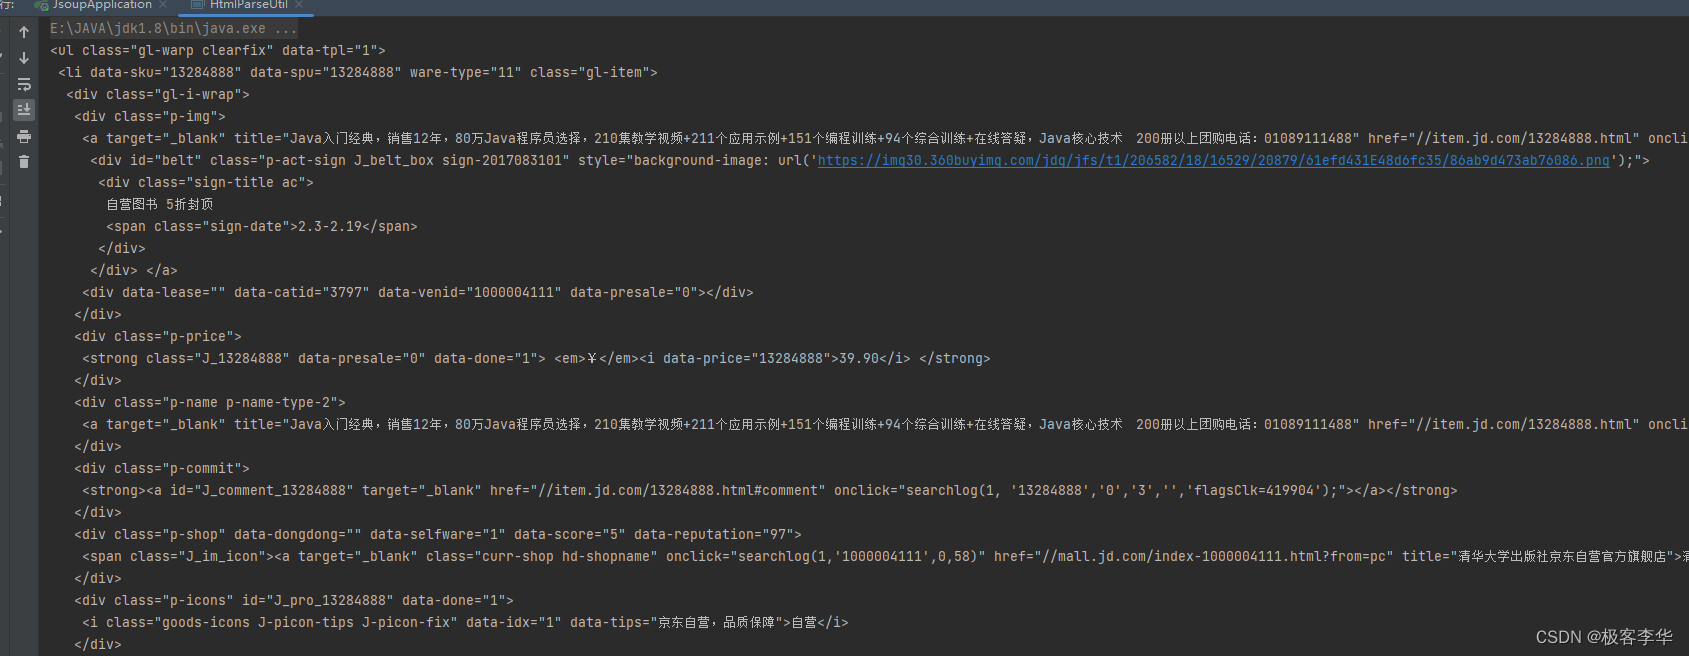
Task: Click the 自营图书 5折封顶 text
Action: point(160,204)
